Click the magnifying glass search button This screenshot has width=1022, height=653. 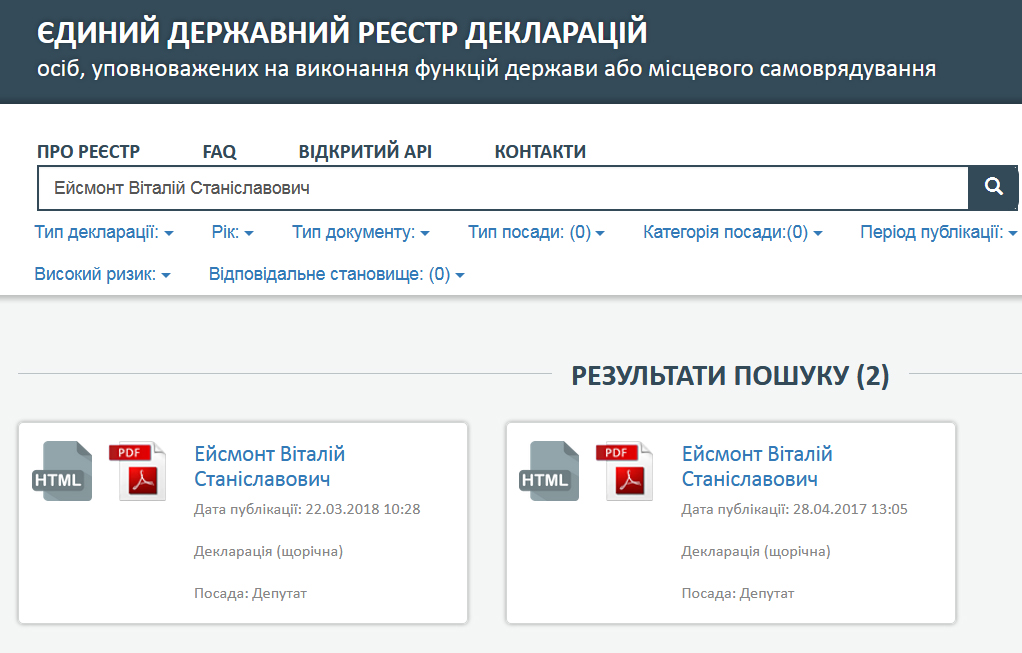pyautogui.click(x=993, y=187)
